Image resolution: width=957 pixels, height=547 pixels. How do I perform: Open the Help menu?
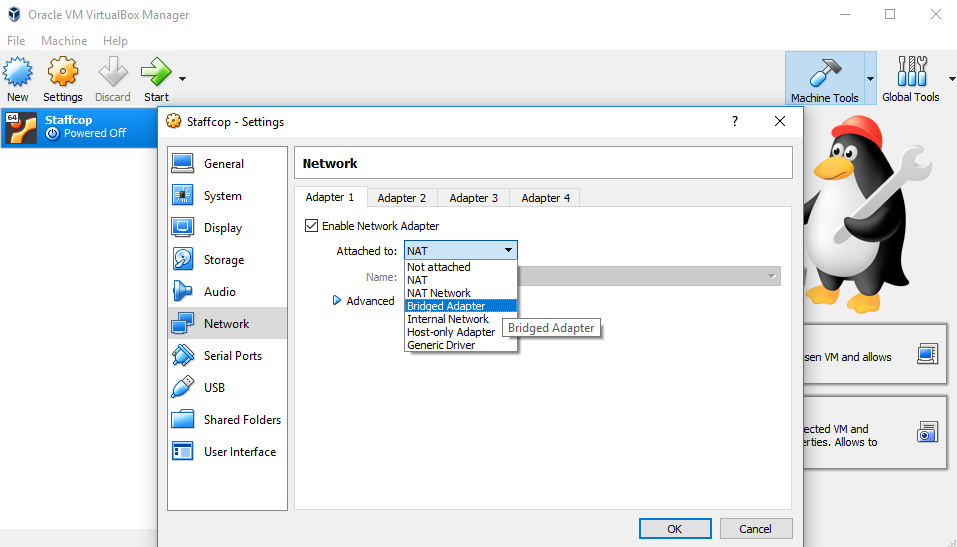(115, 41)
